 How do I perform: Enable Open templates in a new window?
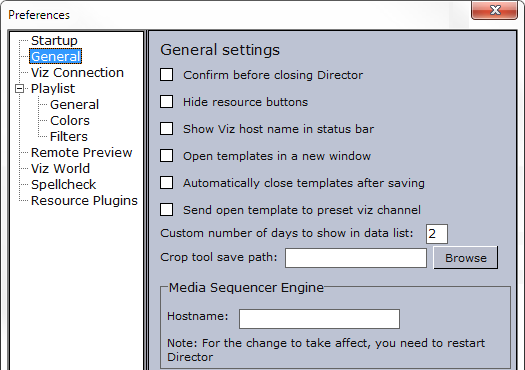pos(167,156)
